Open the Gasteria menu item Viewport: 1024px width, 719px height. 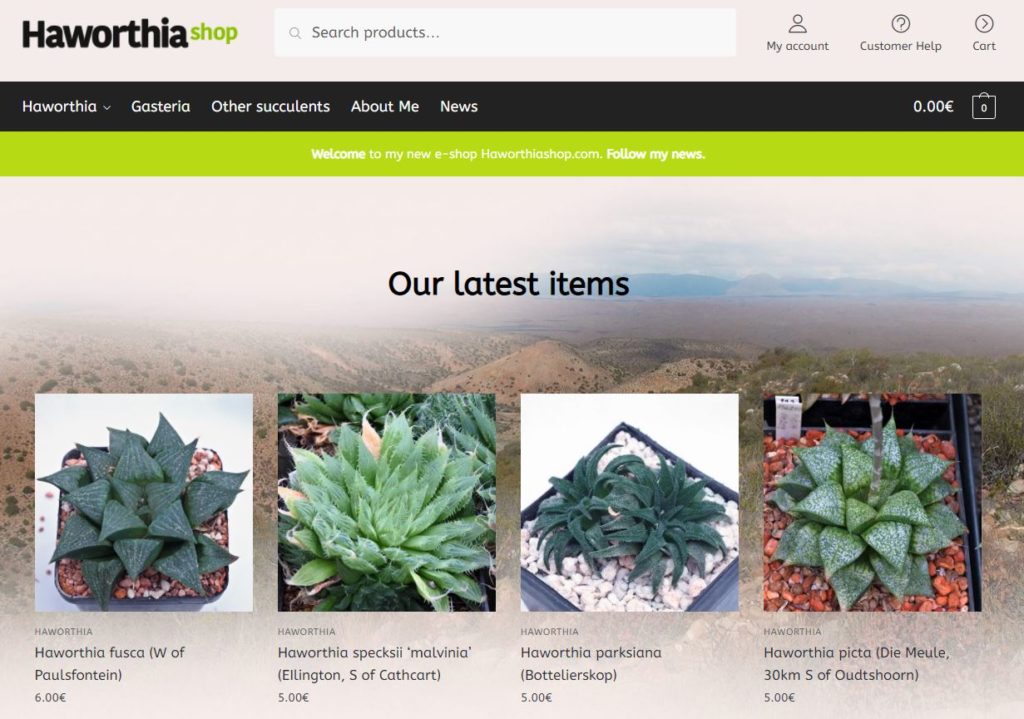point(161,106)
